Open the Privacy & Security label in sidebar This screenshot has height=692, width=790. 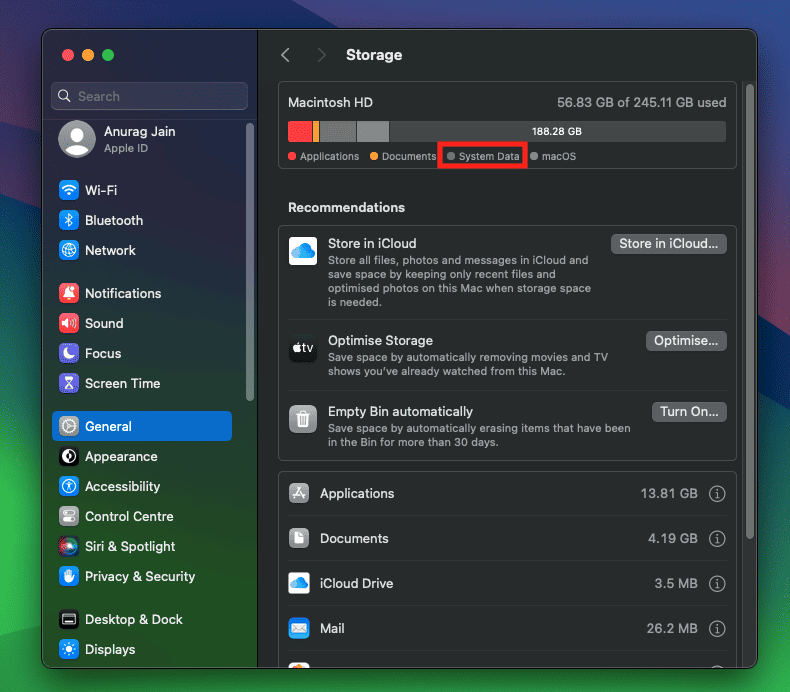point(140,577)
